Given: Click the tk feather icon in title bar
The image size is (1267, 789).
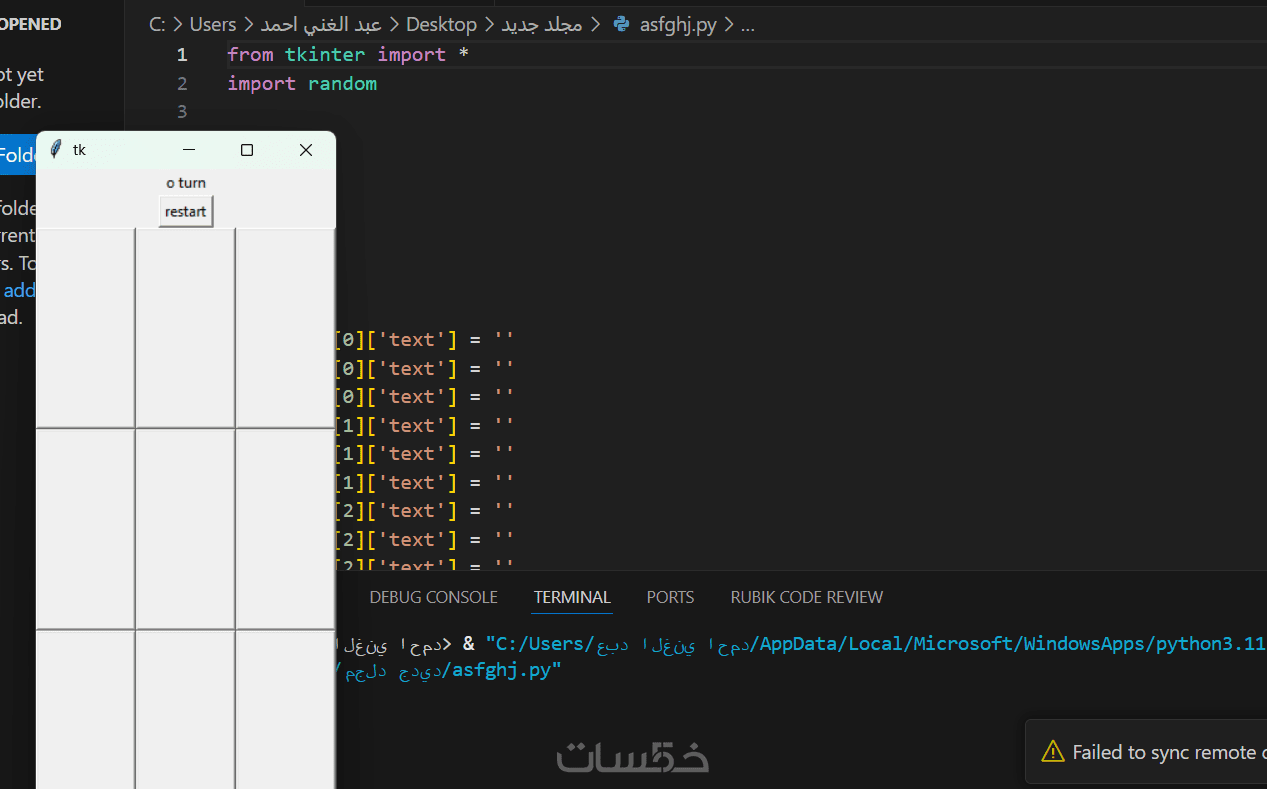Looking at the screenshot, I should (x=56, y=149).
